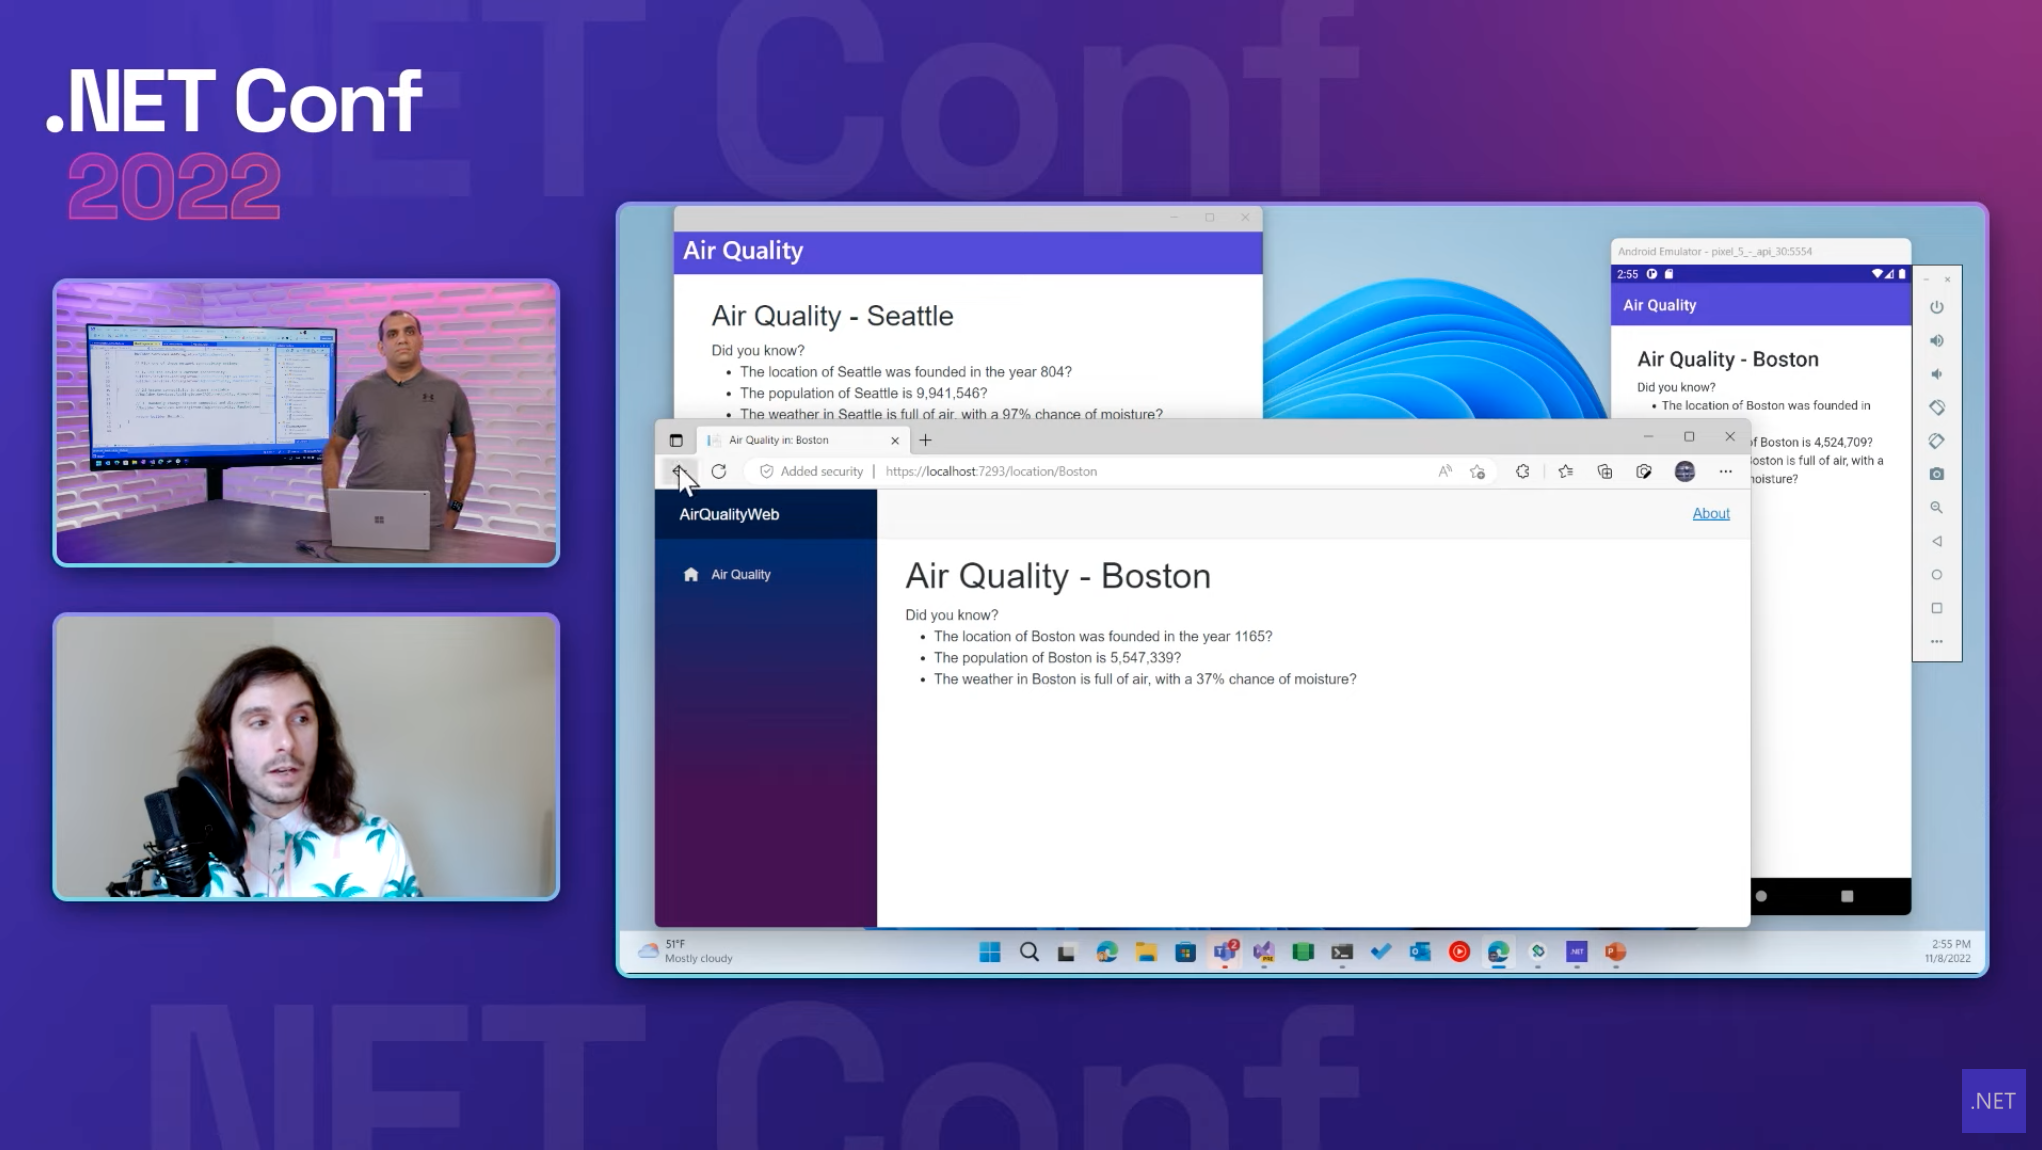2042x1150 pixels.
Task: Select the 'Air Quality in: Boston' tab
Action: point(803,440)
